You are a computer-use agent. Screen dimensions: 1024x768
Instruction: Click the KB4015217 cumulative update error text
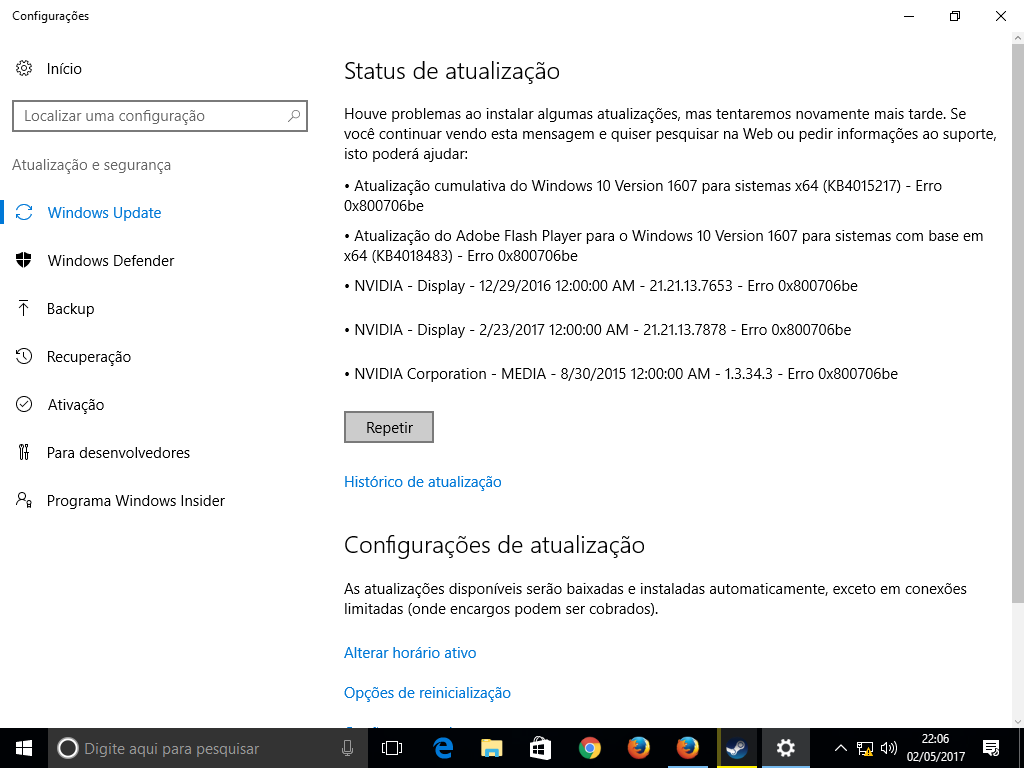[643, 196]
